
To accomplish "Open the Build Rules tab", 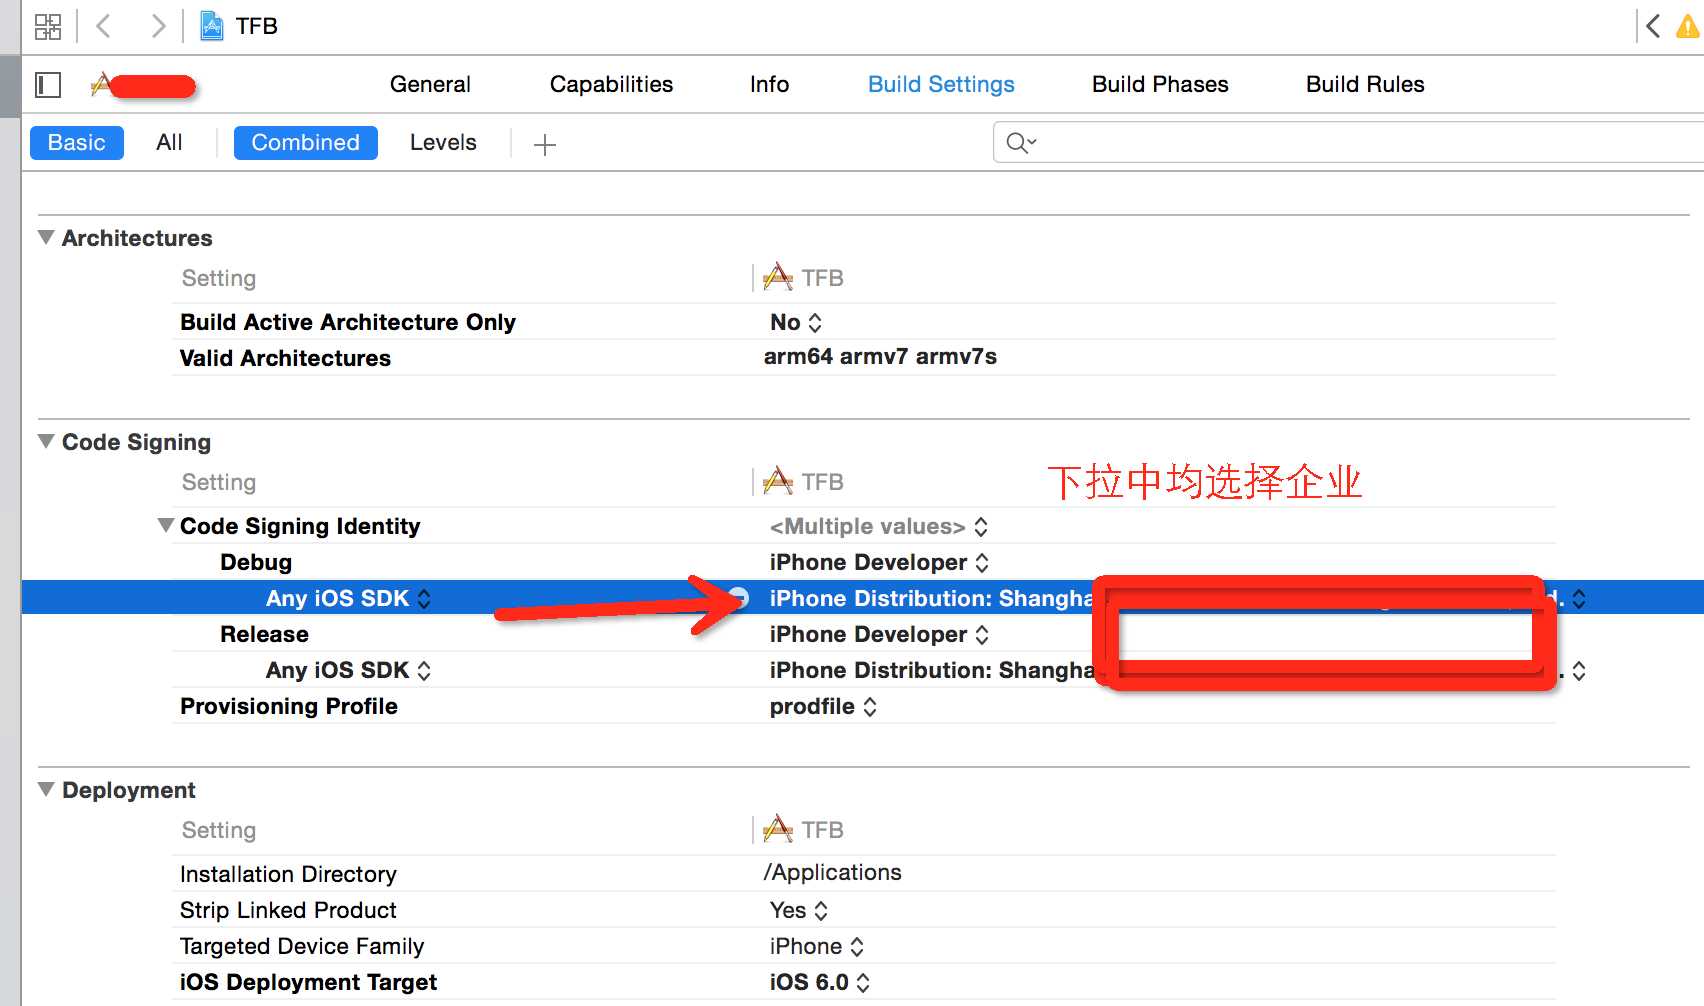I will click(x=1365, y=84).
